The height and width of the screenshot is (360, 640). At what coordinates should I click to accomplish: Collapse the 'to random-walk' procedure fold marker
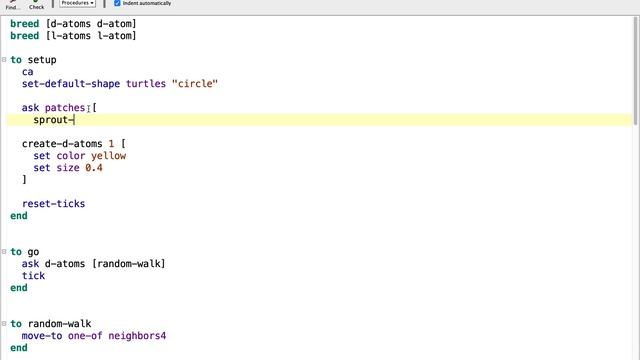(4, 323)
